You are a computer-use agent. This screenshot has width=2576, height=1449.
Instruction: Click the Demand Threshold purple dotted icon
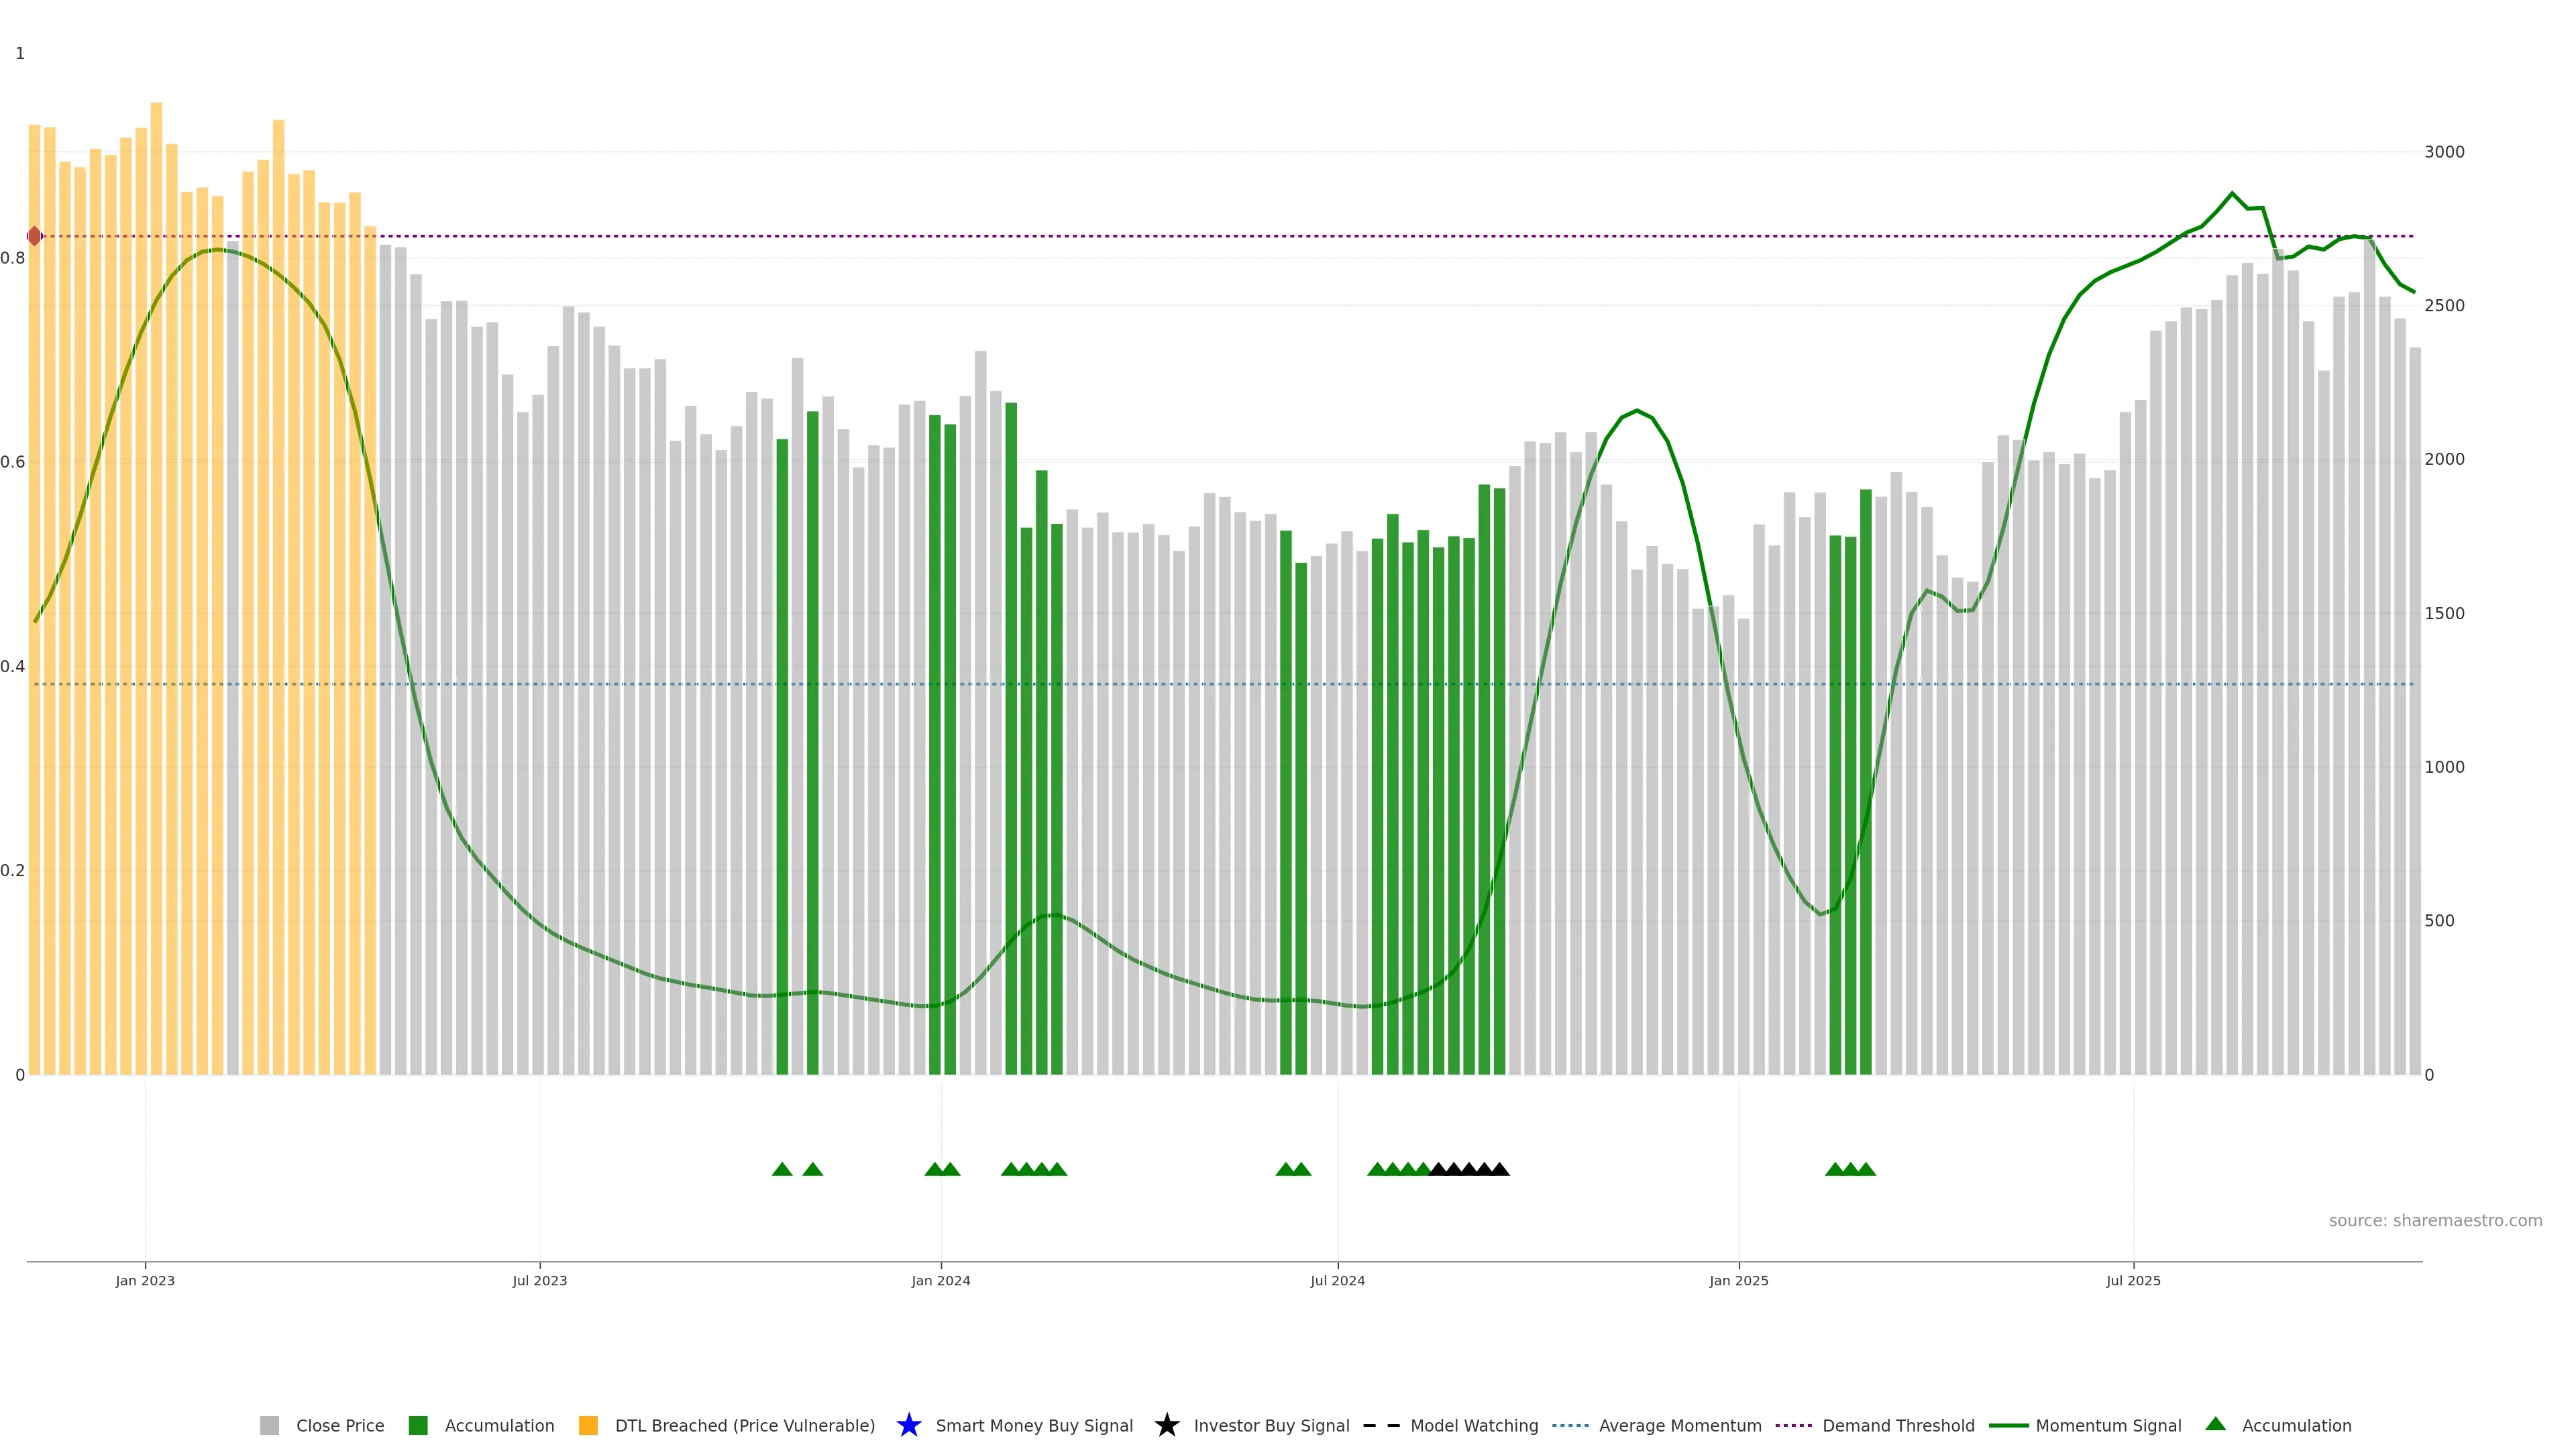click(1793, 1425)
